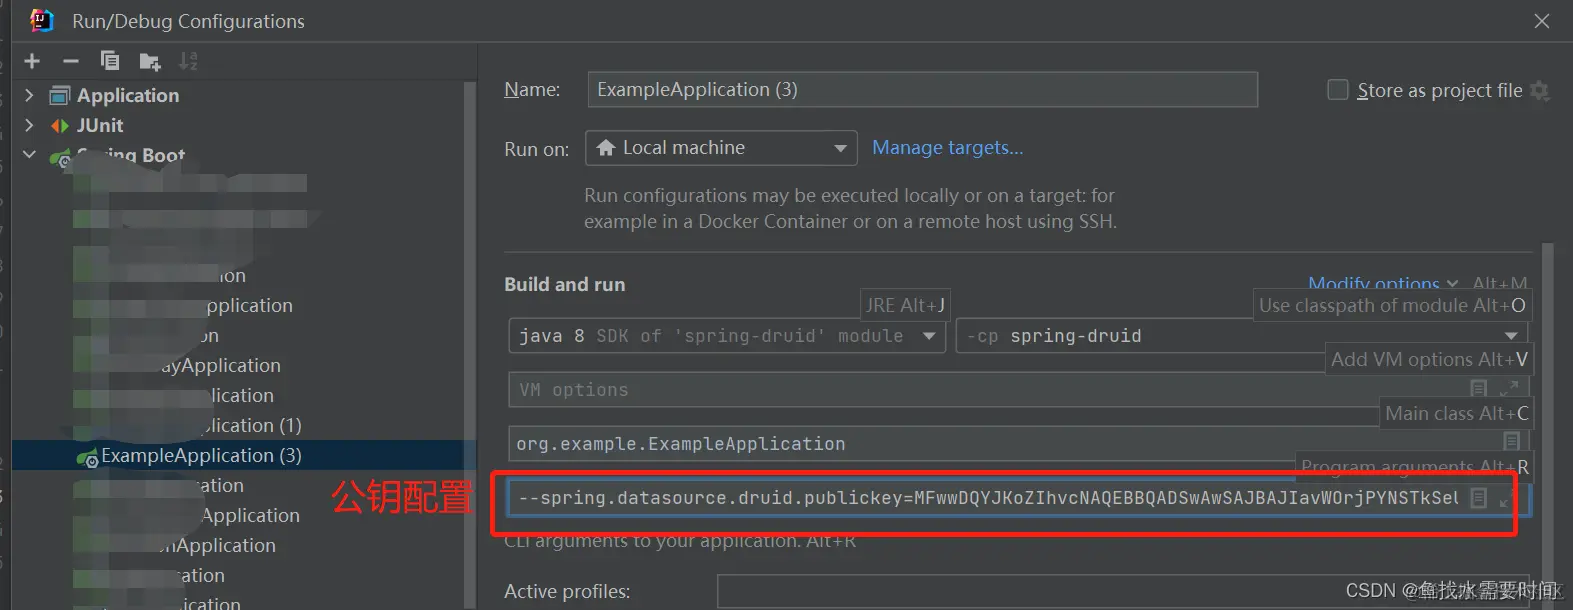Click the Active profiles input field
This screenshot has height=610, width=1573.
click(x=1123, y=592)
